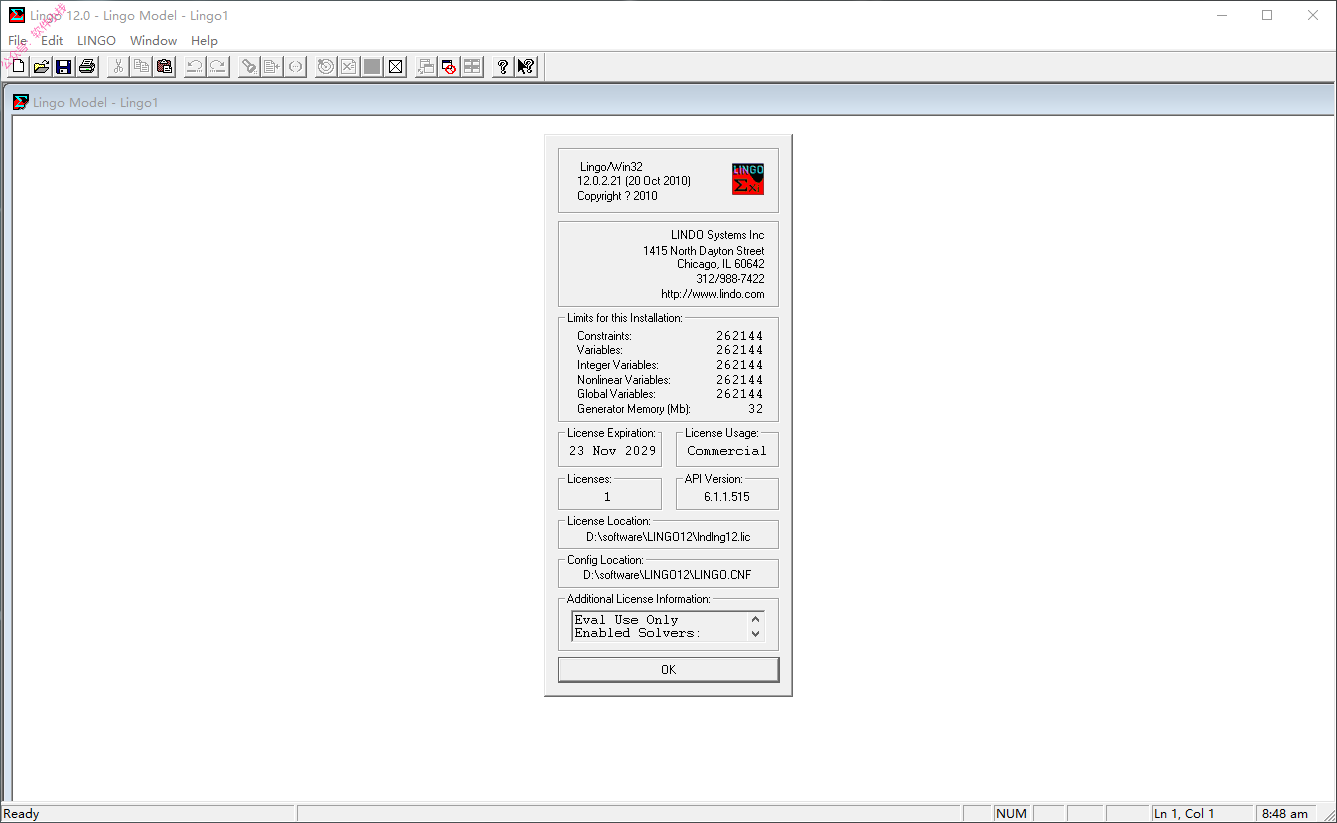
Task: Click the Lingo Model child window icon
Action: click(21, 102)
